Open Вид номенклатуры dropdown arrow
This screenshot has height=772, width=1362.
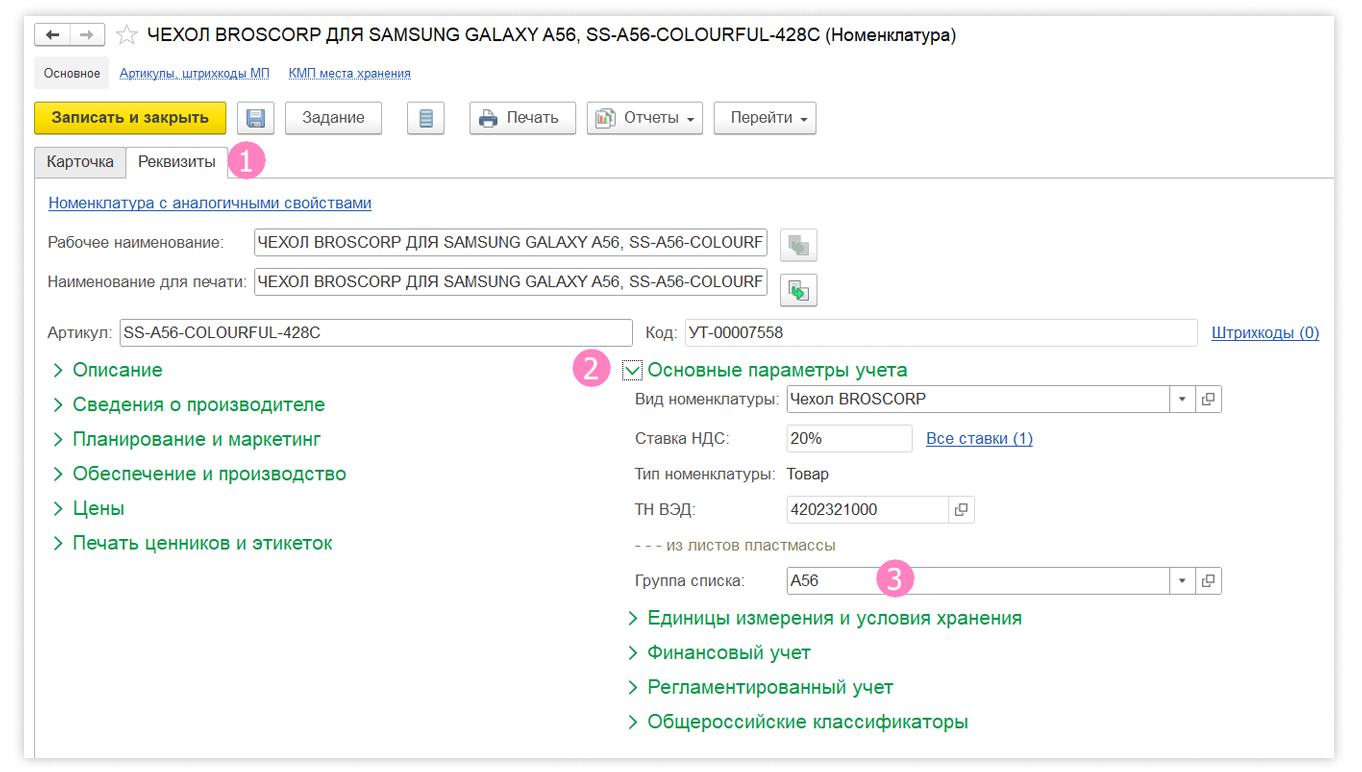[1182, 399]
